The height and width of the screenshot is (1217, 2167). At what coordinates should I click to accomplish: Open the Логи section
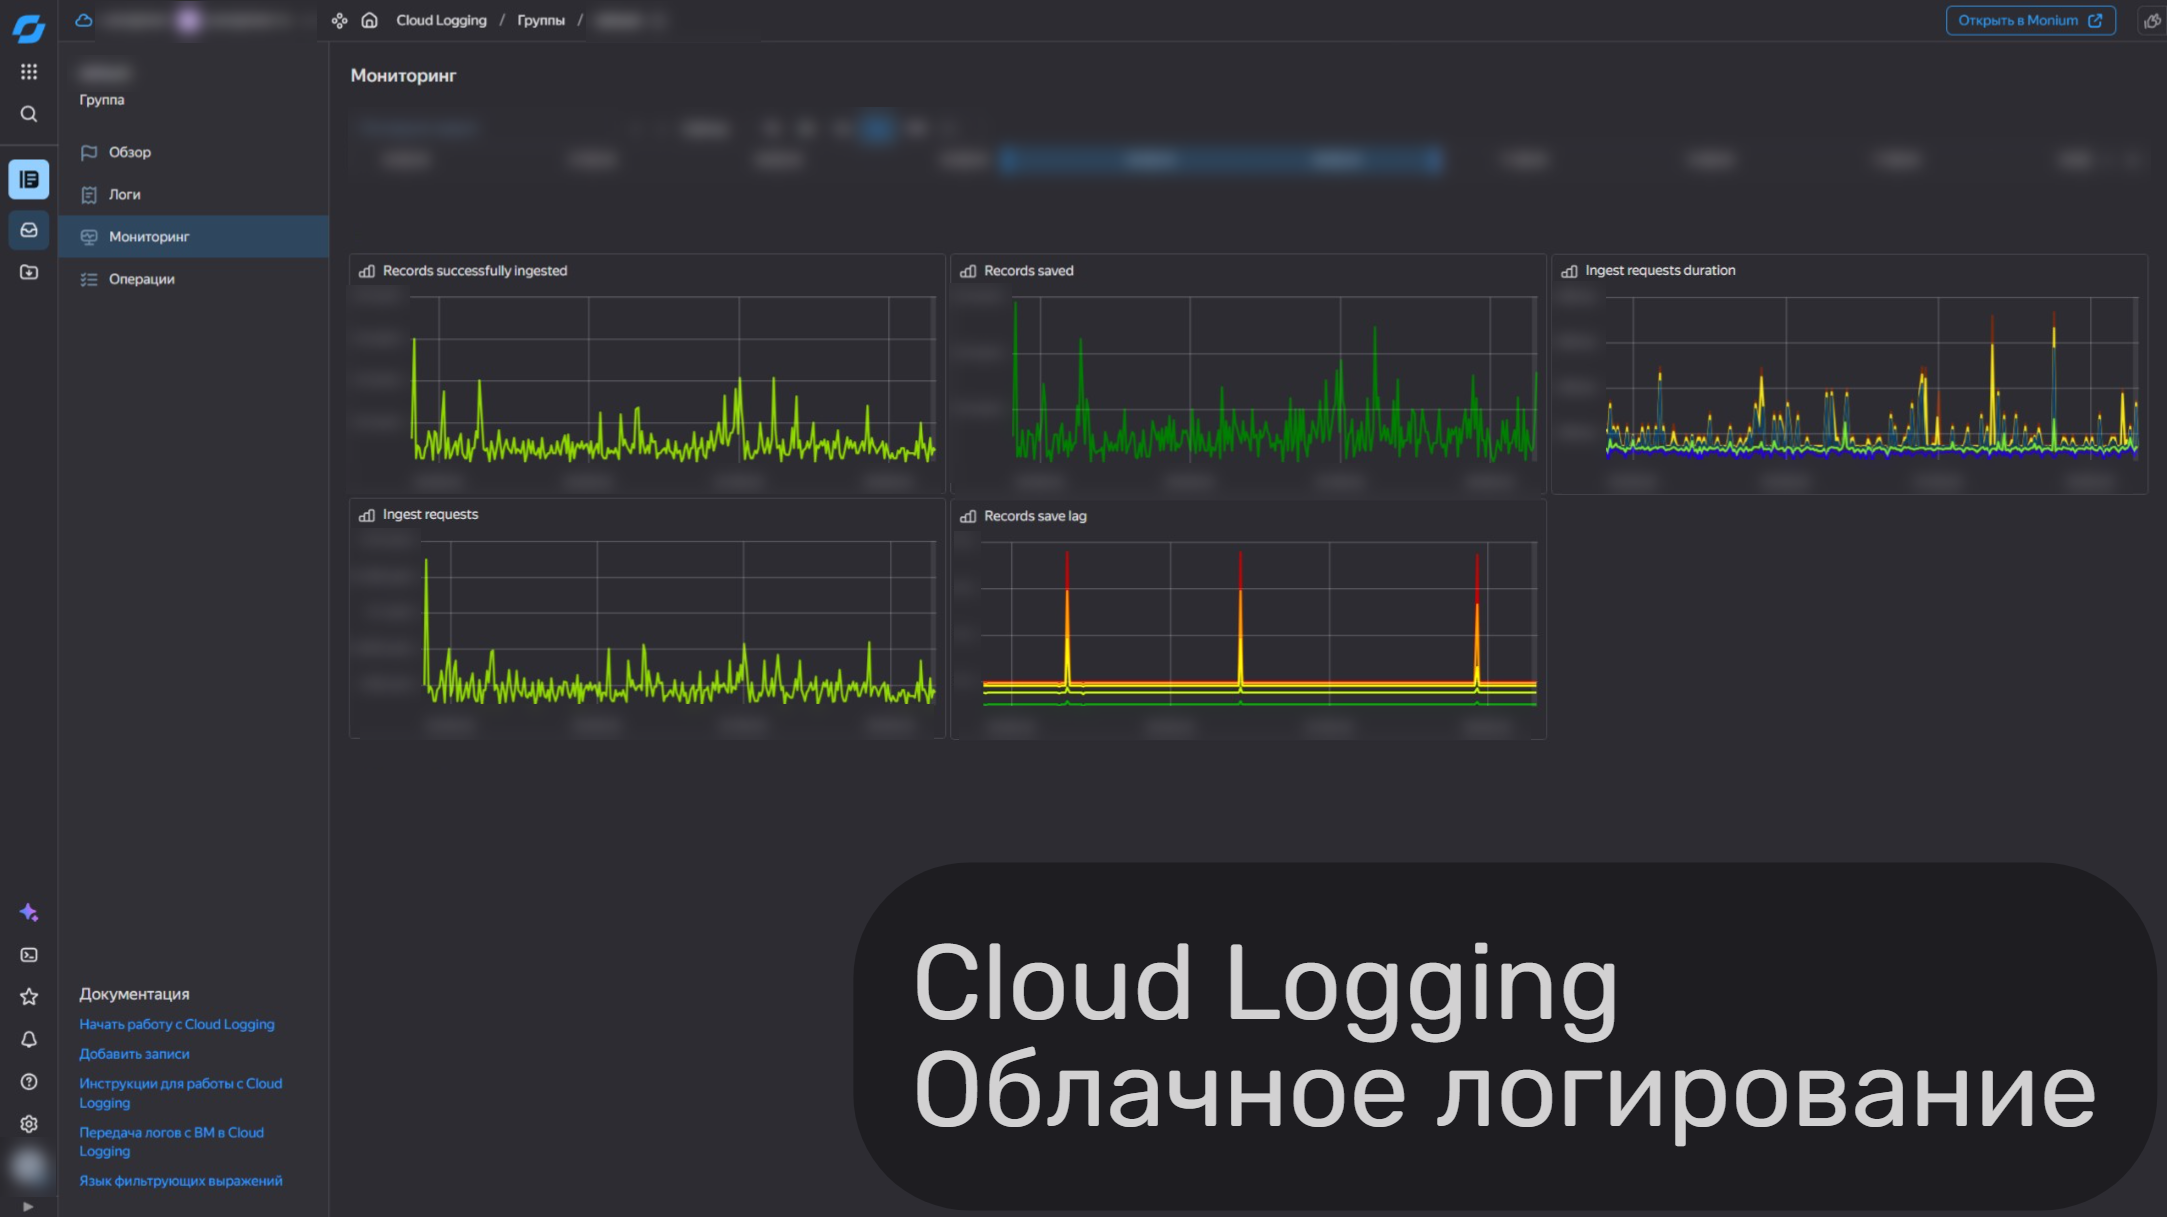tap(194, 194)
